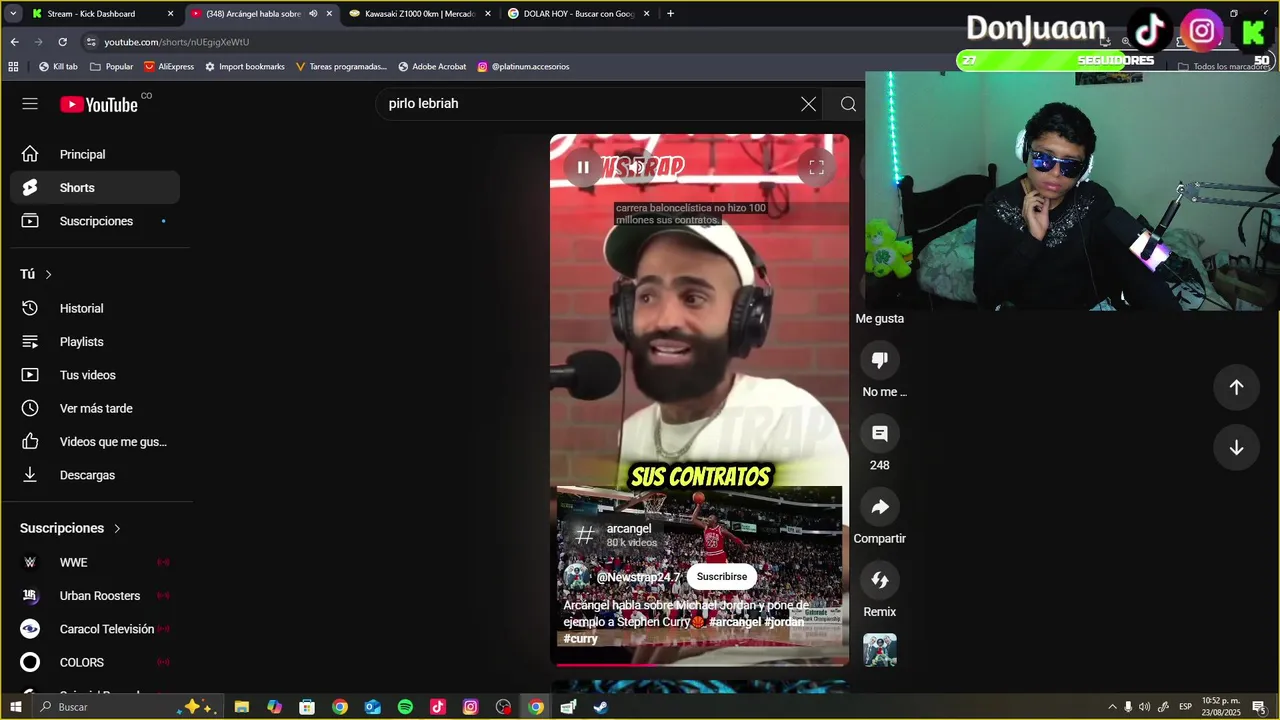Click the search magnifier button
1280x720 pixels.
tap(848, 104)
